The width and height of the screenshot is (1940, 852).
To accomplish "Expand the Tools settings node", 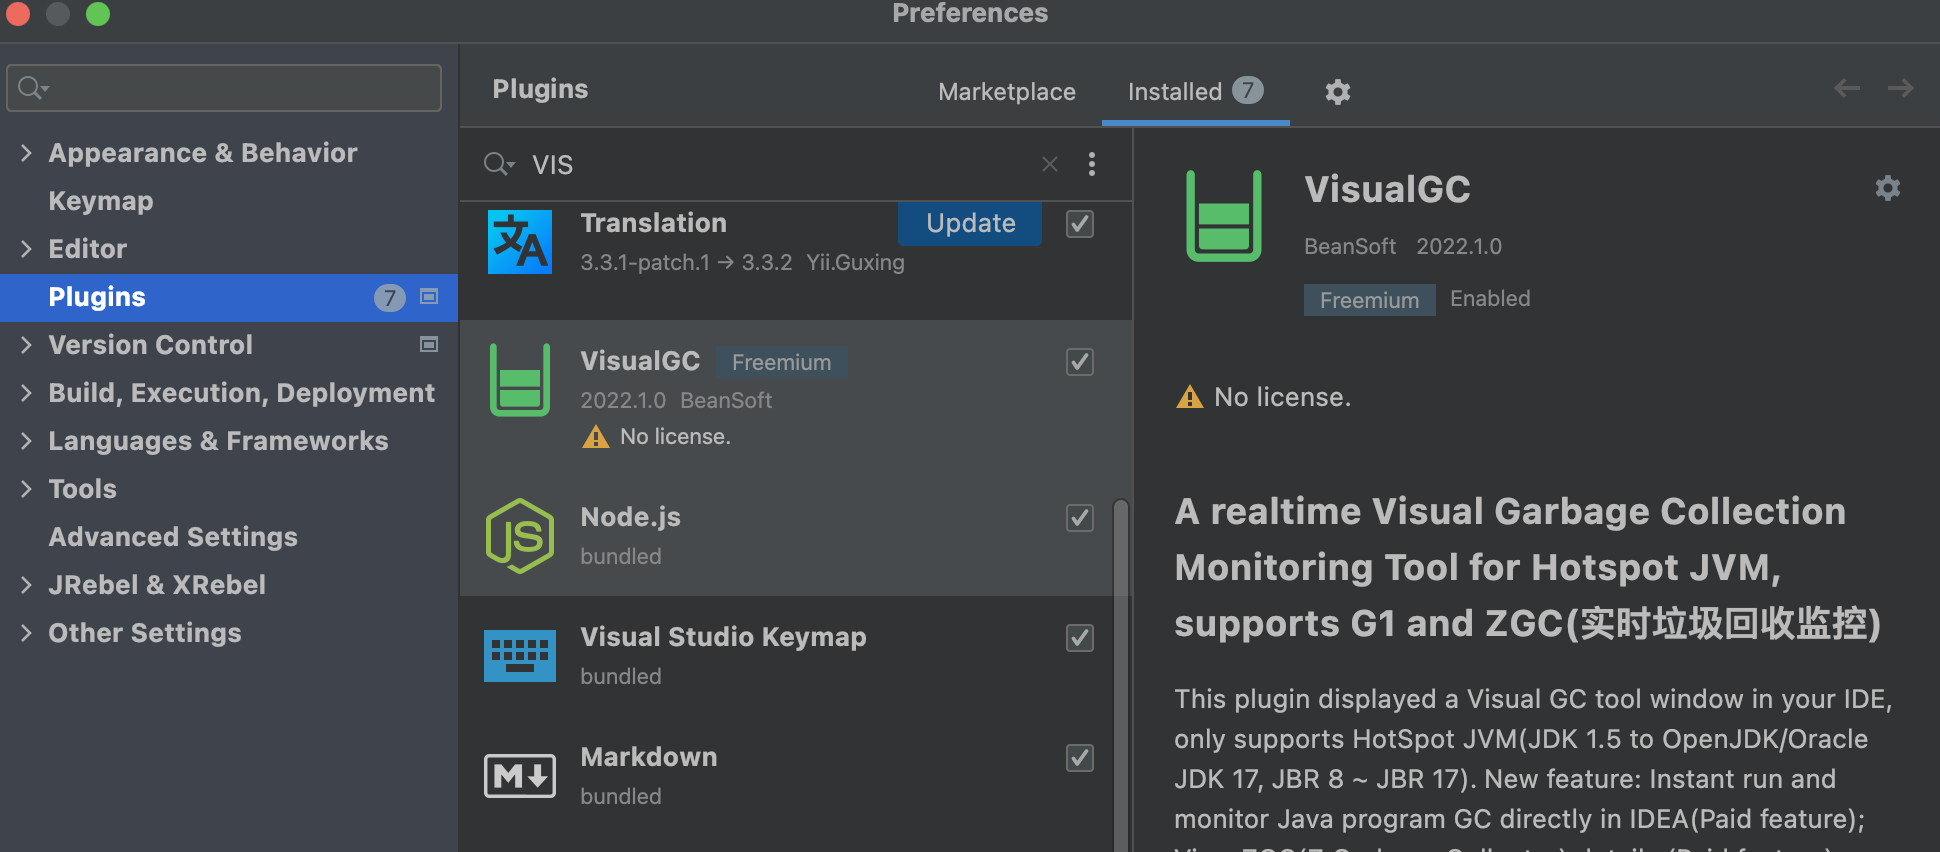I will [x=26, y=489].
